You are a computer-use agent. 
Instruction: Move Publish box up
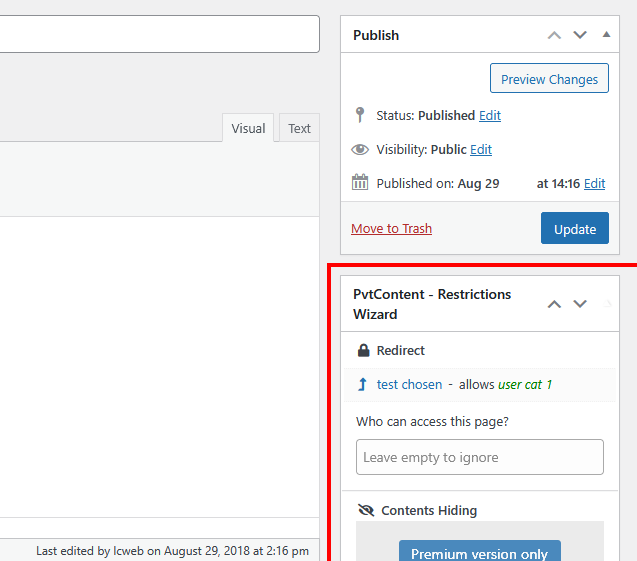point(554,35)
